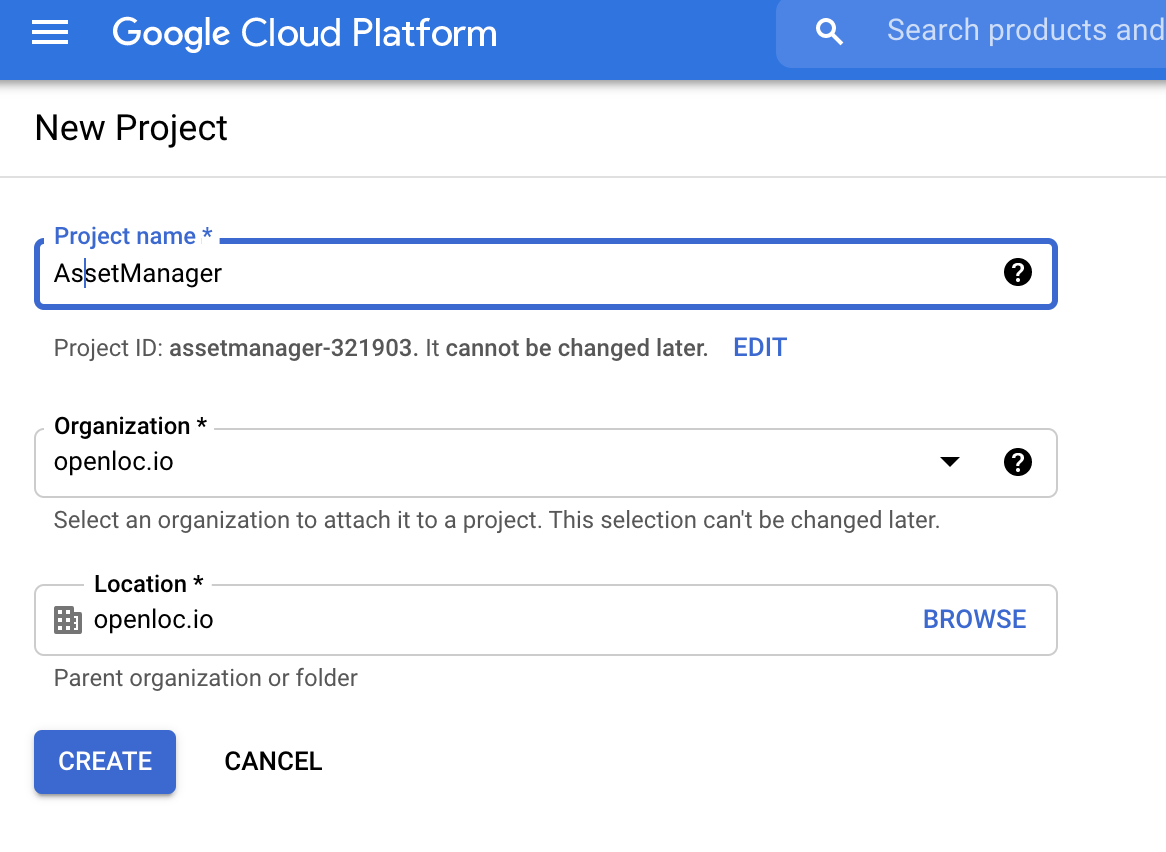Image resolution: width=1166 pixels, height=852 pixels.
Task: Click the search products bar
Action: coord(1020,30)
